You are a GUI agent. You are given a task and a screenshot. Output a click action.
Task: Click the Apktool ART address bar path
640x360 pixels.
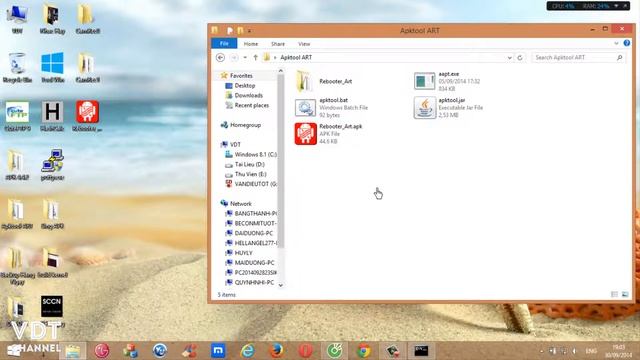296,58
